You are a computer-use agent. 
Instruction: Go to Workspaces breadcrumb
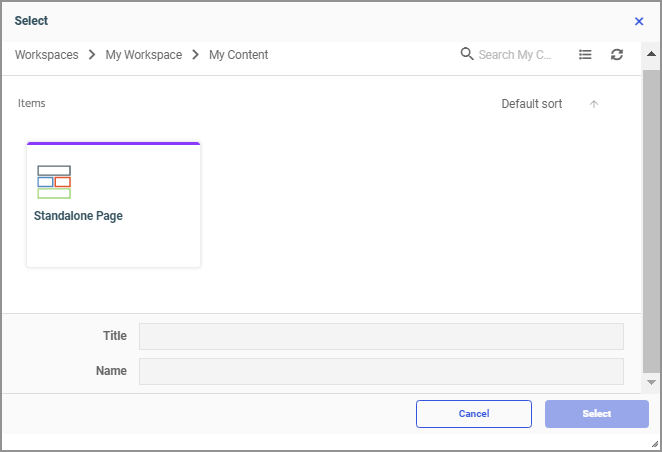coord(46,55)
